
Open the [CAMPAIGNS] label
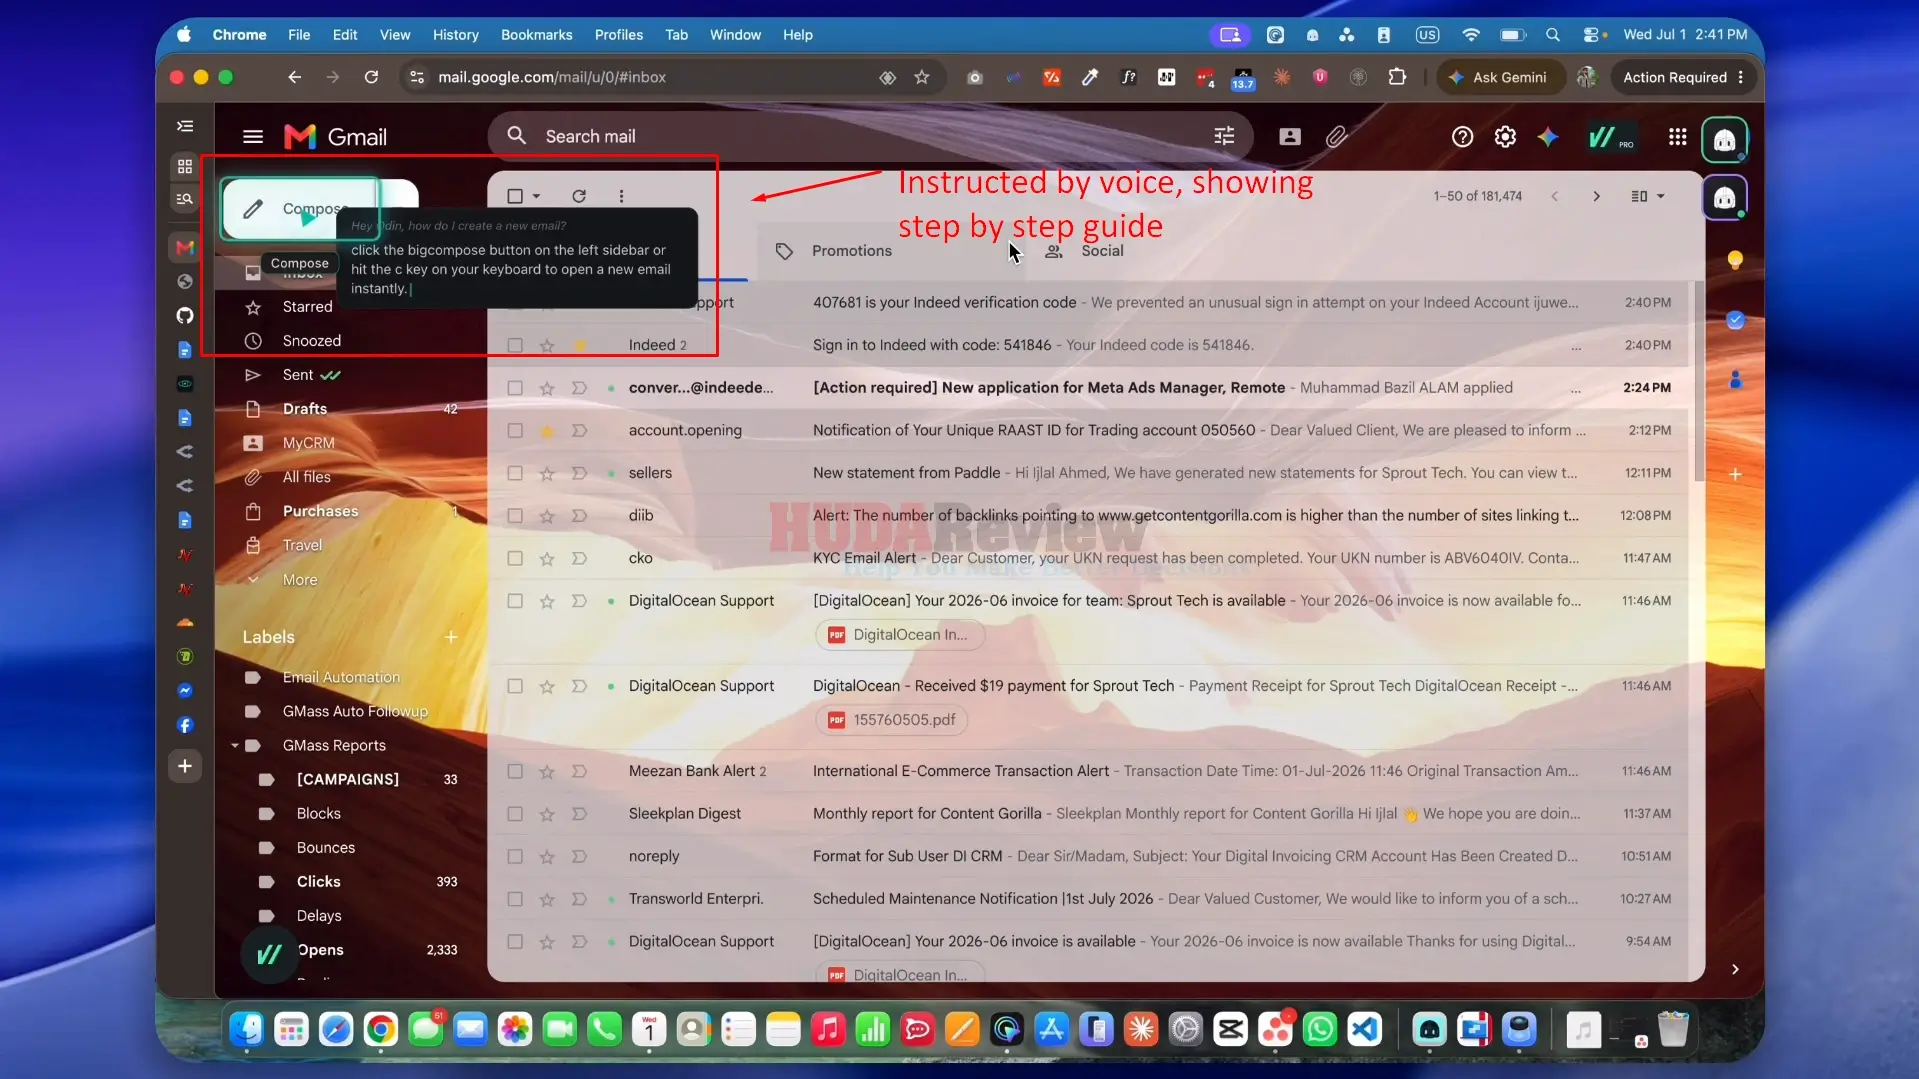[x=347, y=780]
